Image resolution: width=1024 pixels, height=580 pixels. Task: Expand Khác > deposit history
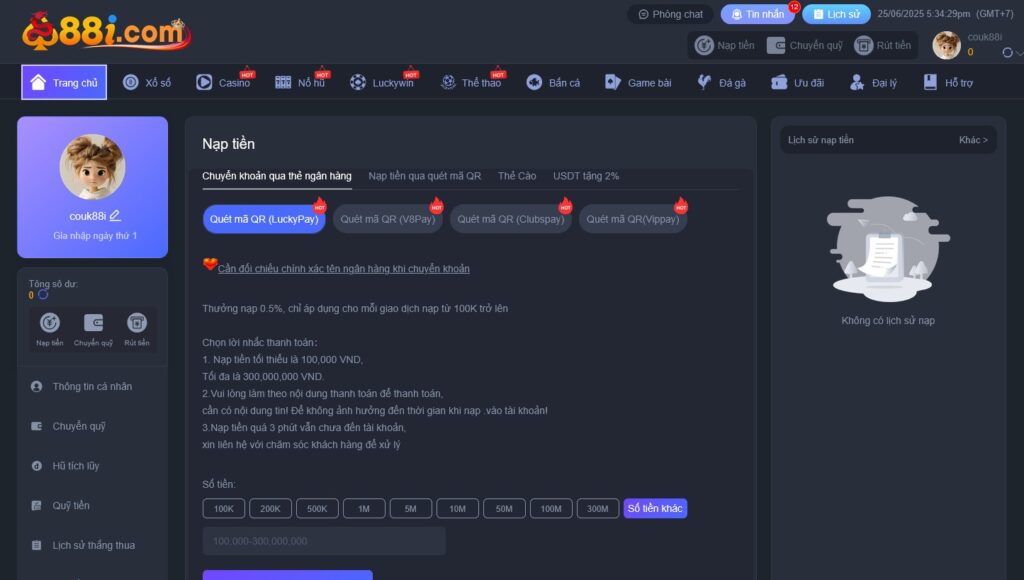(973, 140)
